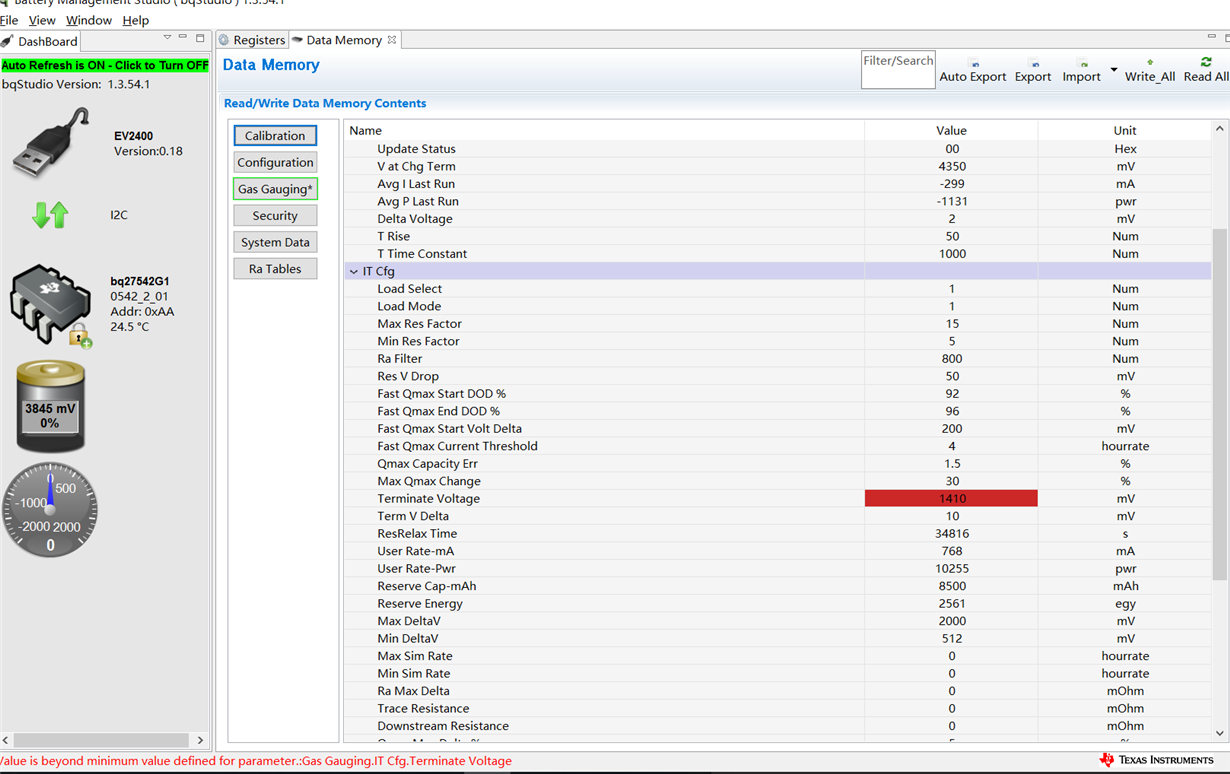Collapse the IT Cfg section
The width and height of the screenshot is (1230, 774).
[353, 271]
